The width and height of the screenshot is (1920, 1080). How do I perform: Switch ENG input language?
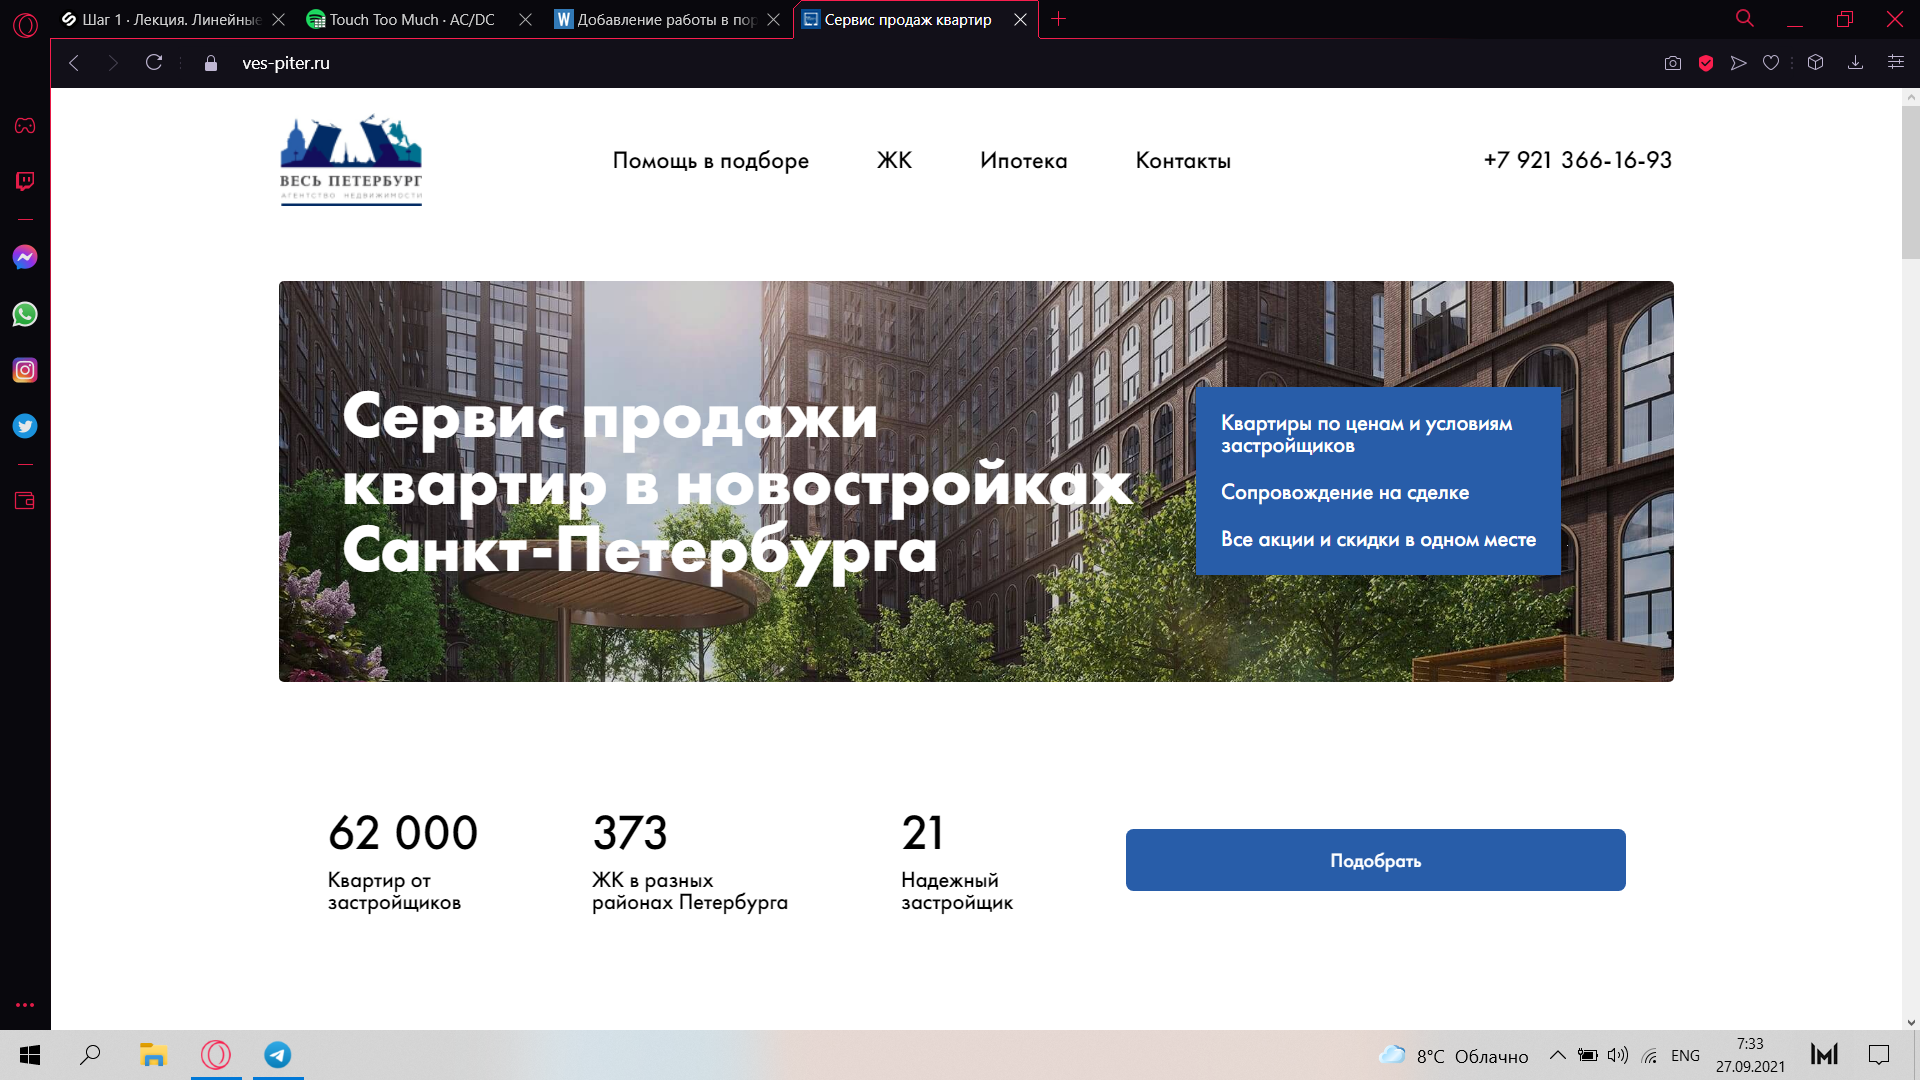[x=1685, y=1056]
